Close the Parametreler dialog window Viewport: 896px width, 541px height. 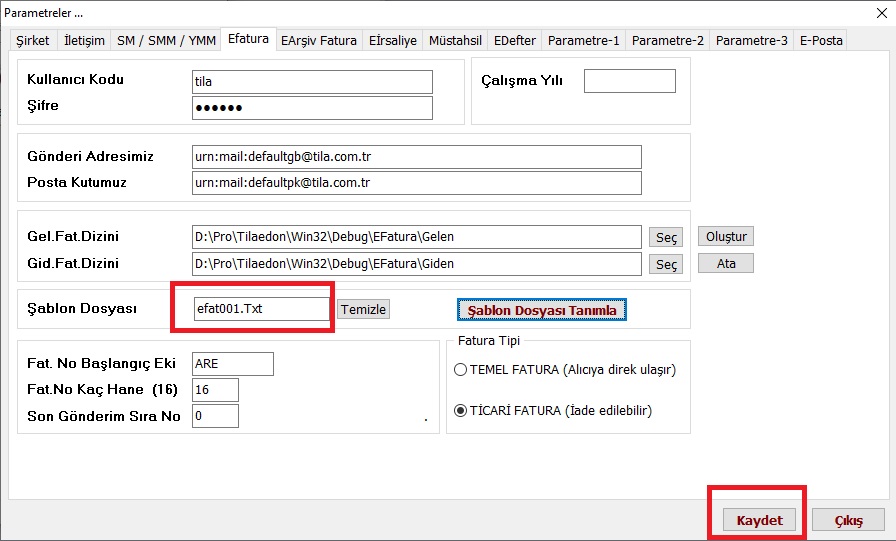pyautogui.click(x=878, y=11)
